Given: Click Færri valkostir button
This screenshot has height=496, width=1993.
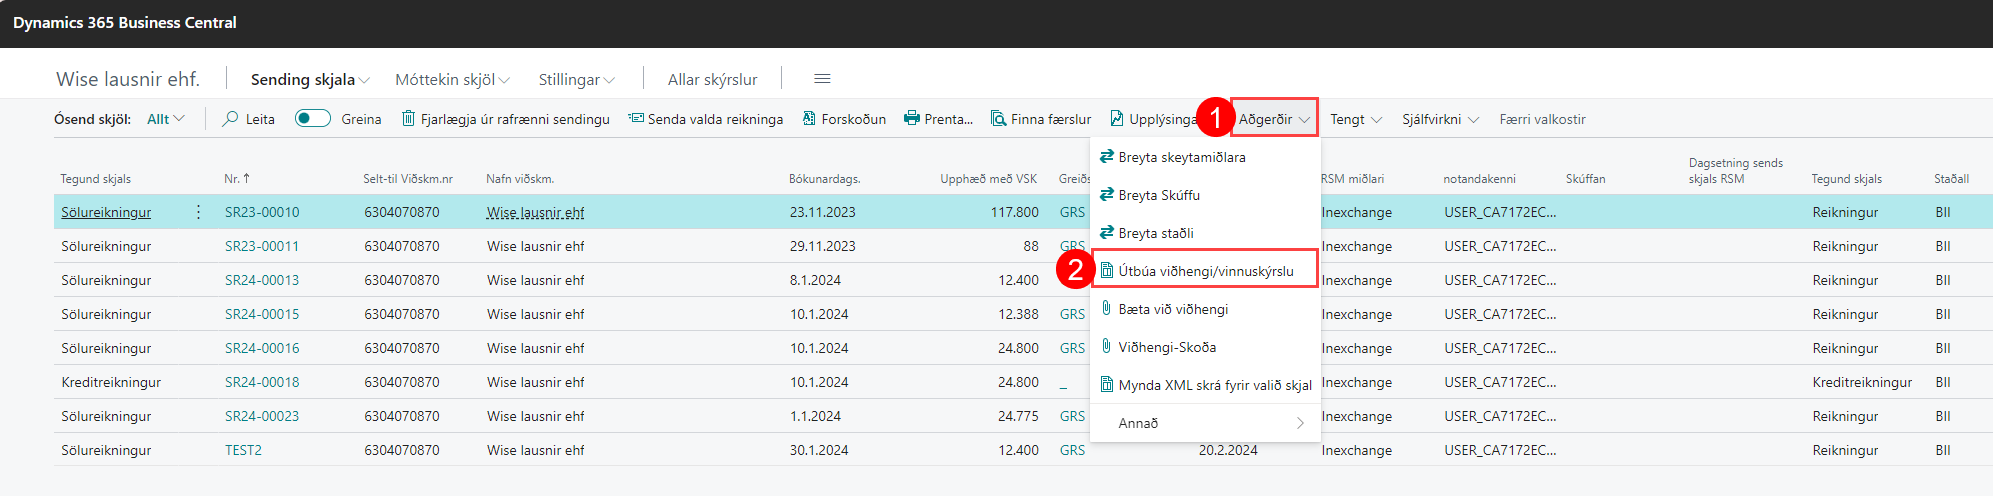Looking at the screenshot, I should coord(1542,119).
